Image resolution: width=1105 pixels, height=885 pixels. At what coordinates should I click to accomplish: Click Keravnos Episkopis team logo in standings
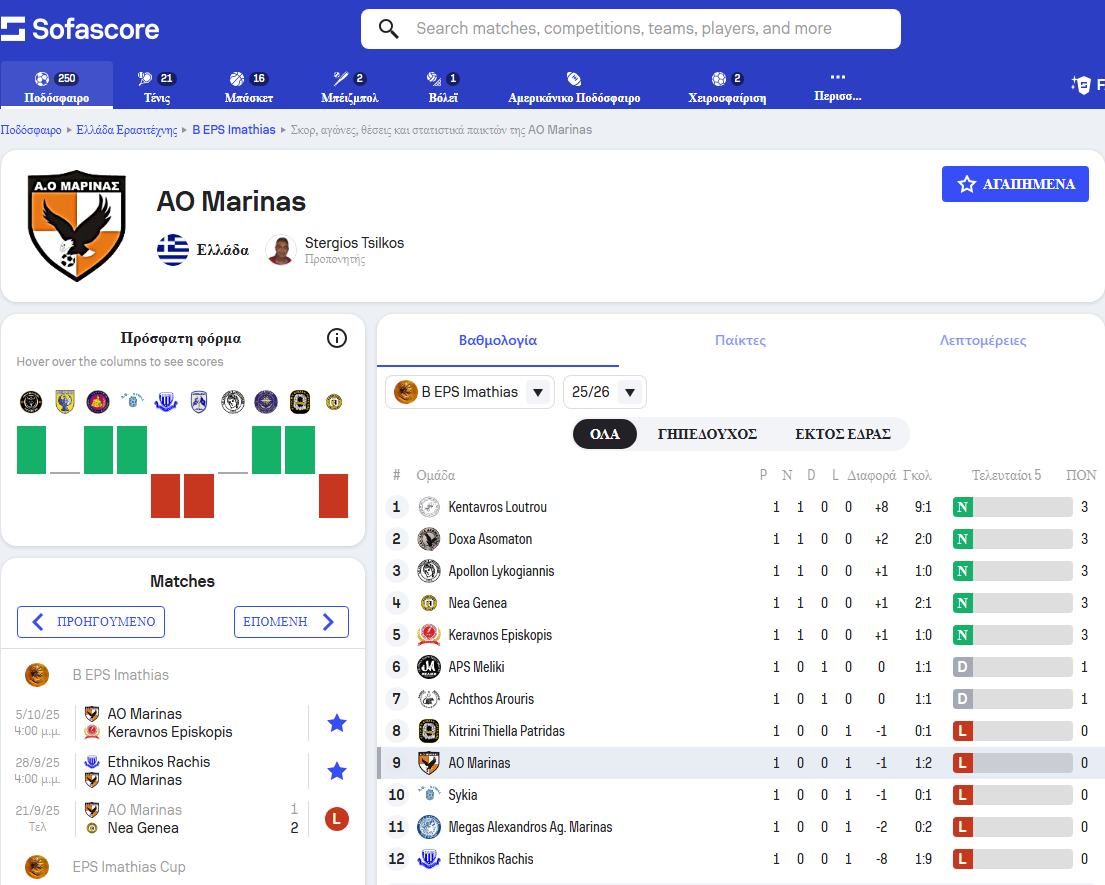click(x=428, y=635)
